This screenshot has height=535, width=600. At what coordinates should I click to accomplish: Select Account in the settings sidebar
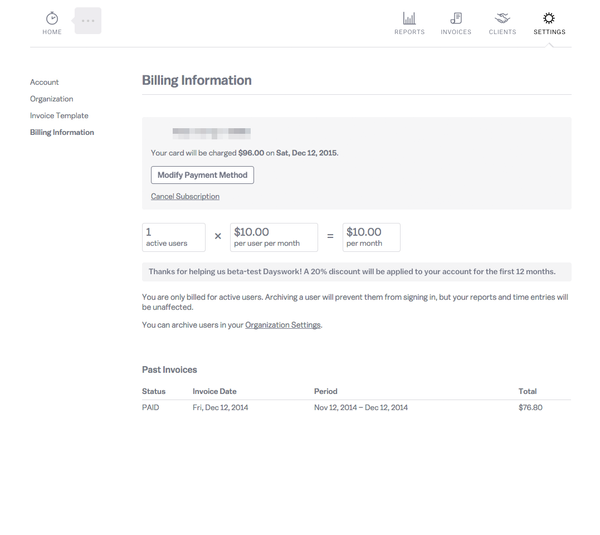44,82
